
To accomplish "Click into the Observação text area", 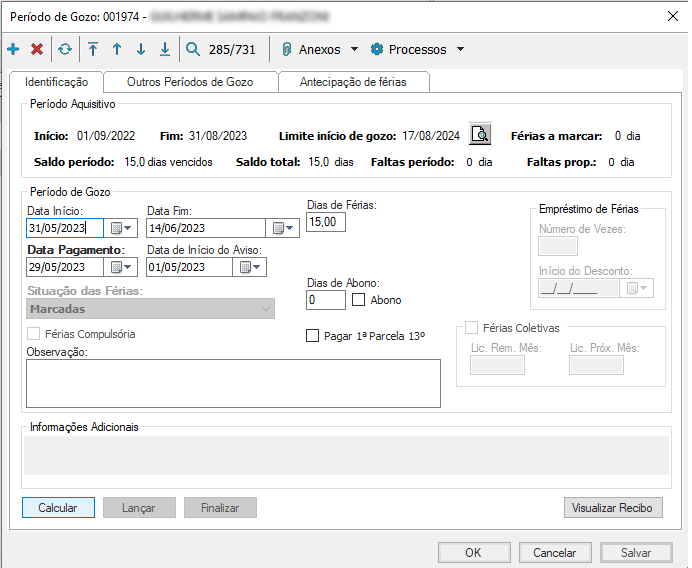I will coord(233,383).
